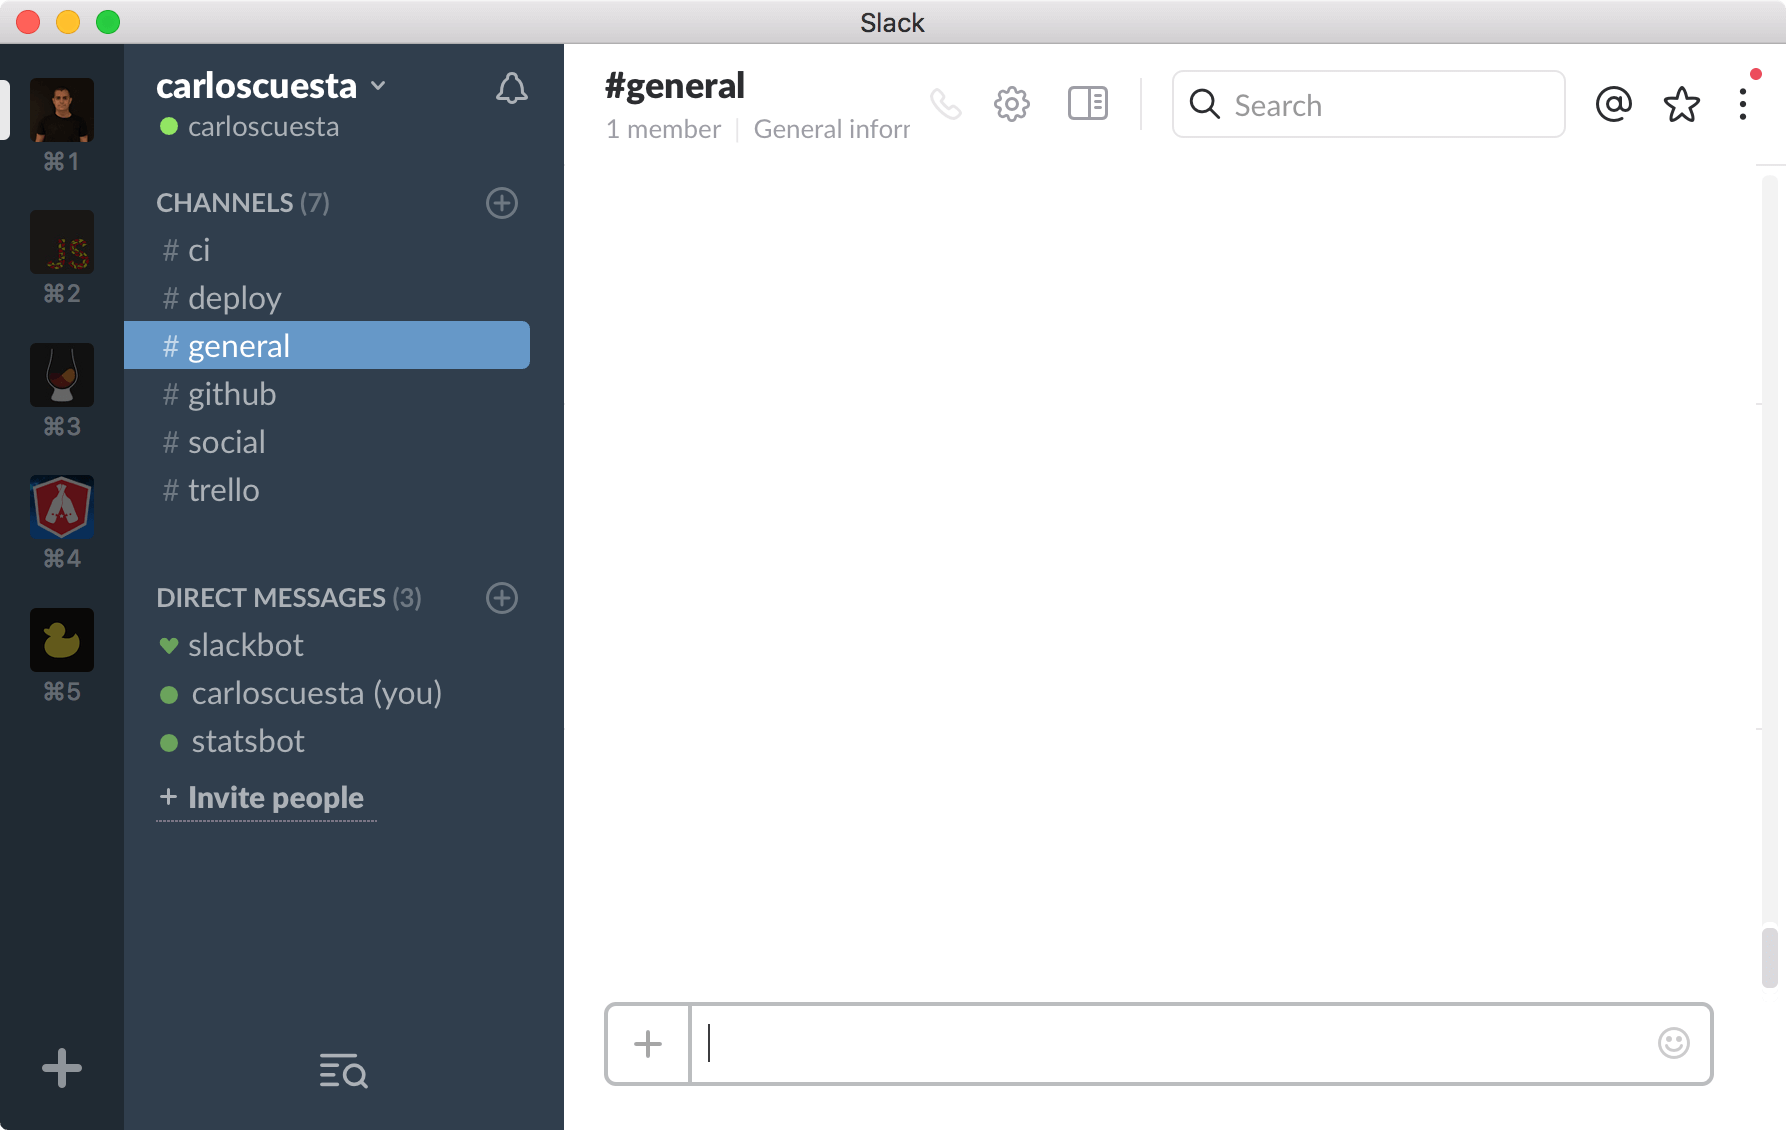The height and width of the screenshot is (1130, 1786).
Task: Open the slackbot direct message
Action: (x=327, y=645)
